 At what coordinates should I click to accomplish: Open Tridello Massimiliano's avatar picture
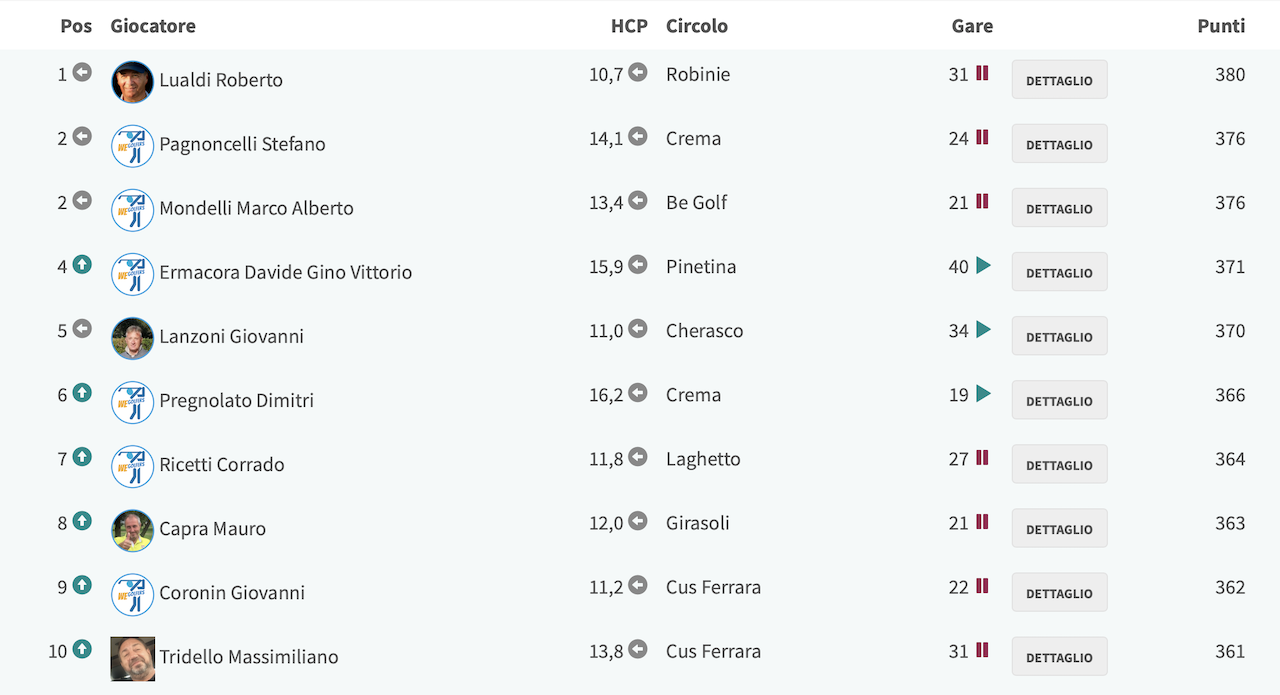132,659
